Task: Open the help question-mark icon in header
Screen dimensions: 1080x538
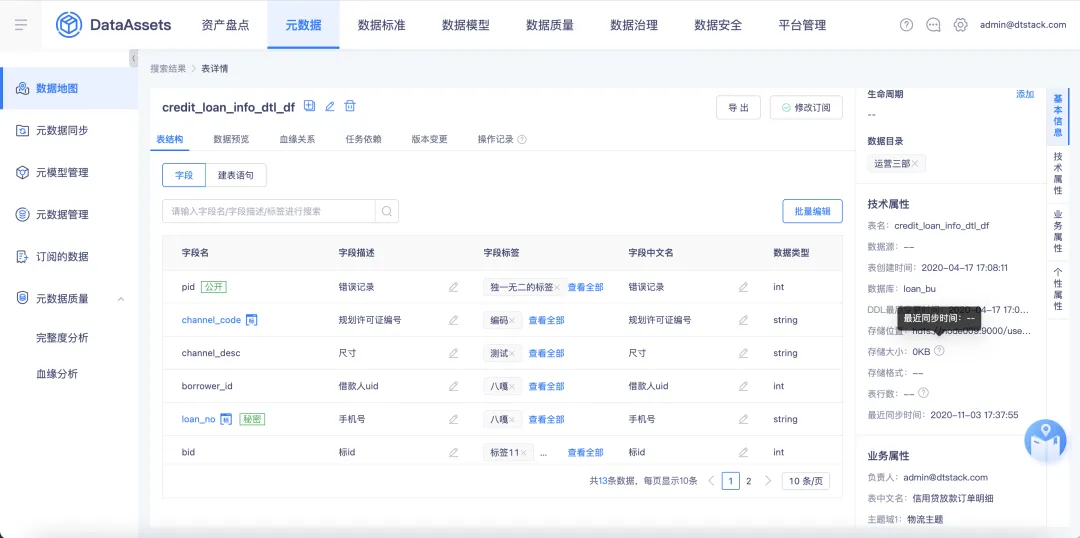Action: click(x=906, y=25)
